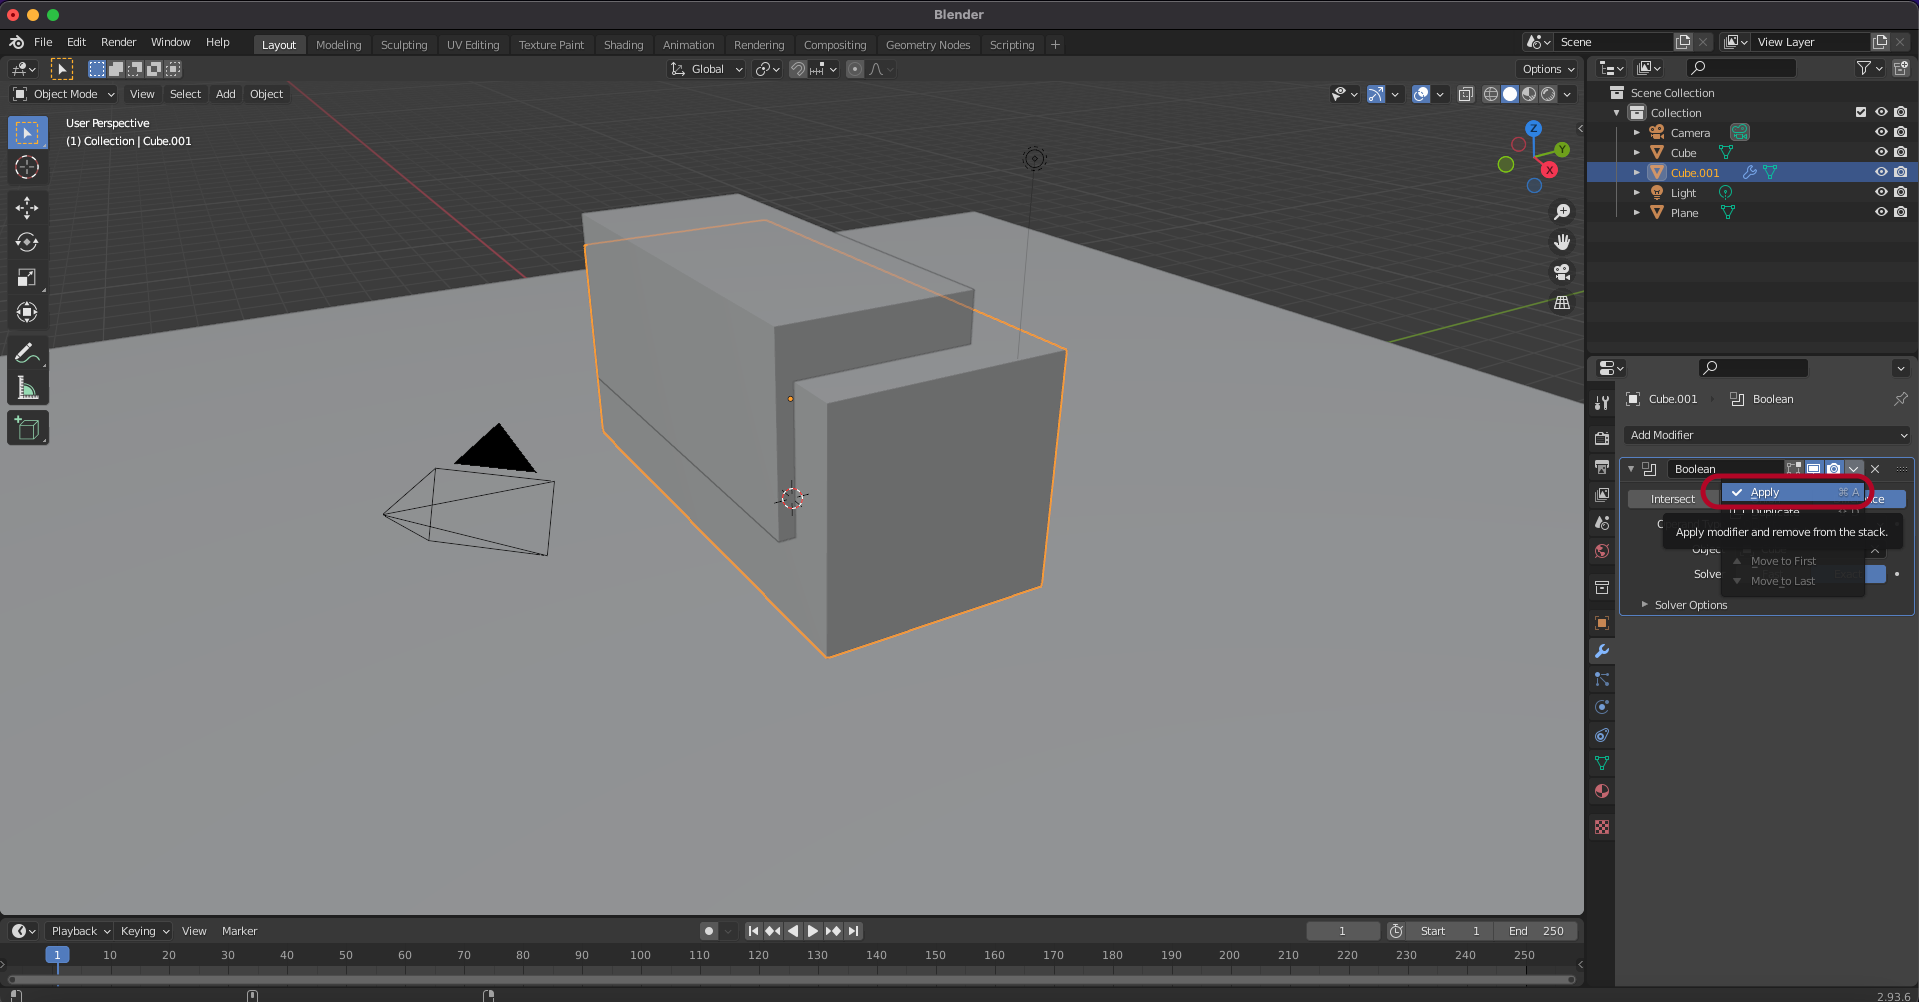The width and height of the screenshot is (1919, 1002).
Task: Select the Intersect operation button
Action: click(1672, 499)
